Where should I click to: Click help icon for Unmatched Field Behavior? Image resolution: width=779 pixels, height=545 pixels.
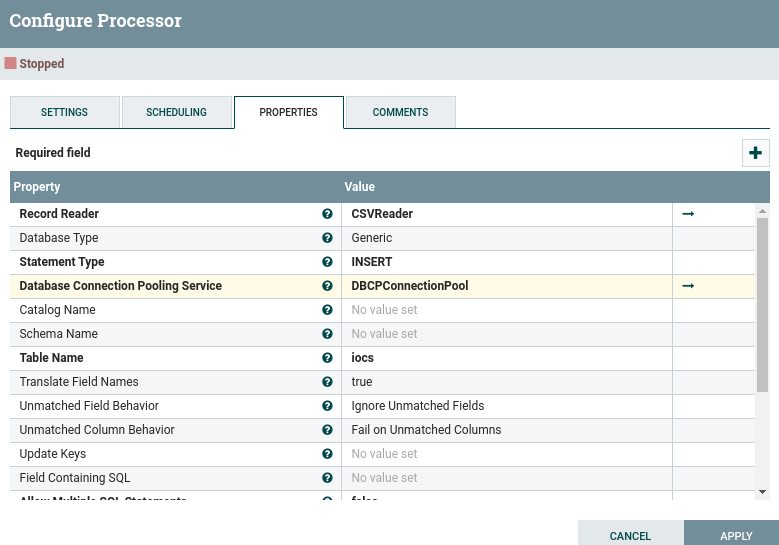pyautogui.click(x=327, y=406)
